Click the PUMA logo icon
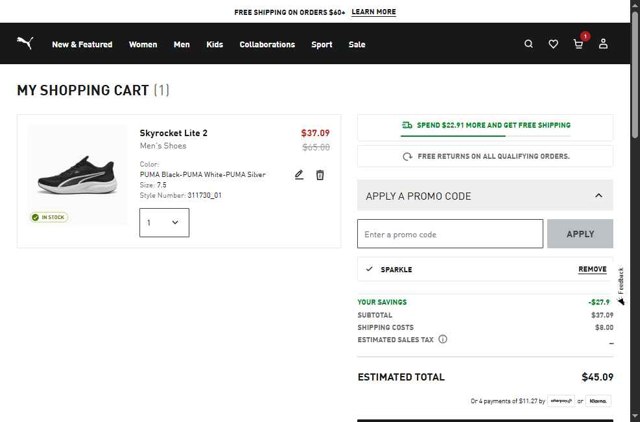Image resolution: width=640 pixels, height=422 pixels. pos(25,43)
